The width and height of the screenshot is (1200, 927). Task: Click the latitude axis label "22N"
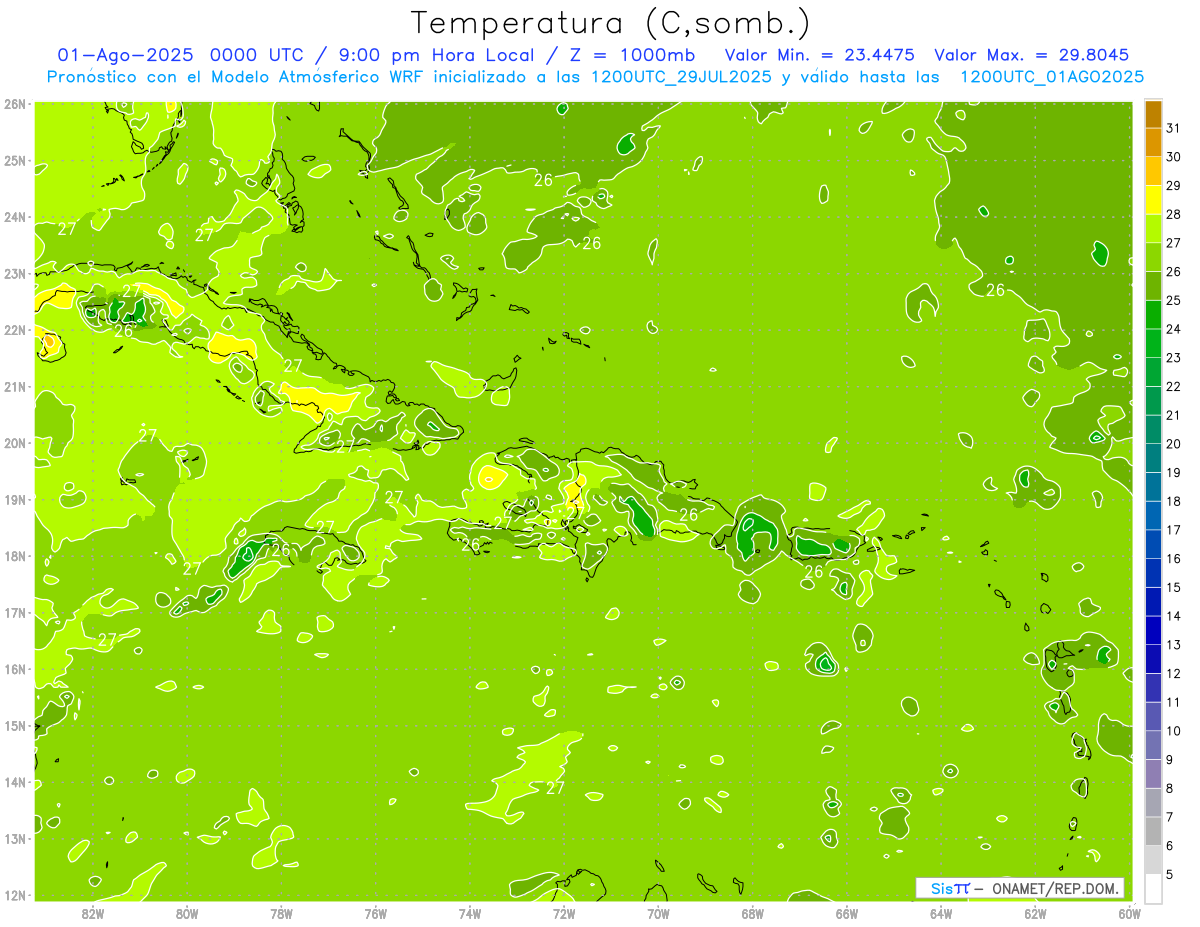pos(14,330)
